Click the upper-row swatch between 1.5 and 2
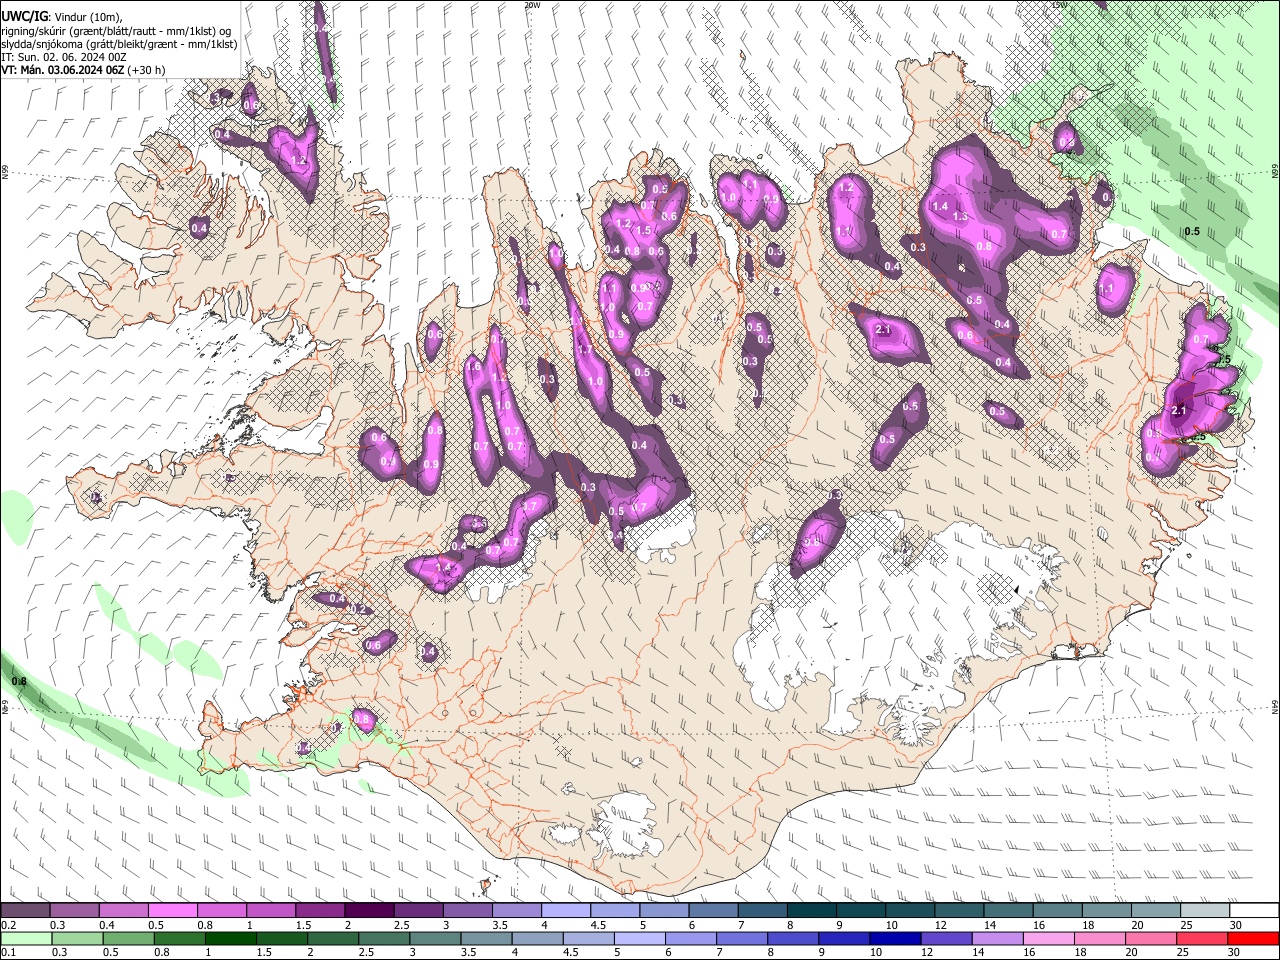 click(x=319, y=911)
